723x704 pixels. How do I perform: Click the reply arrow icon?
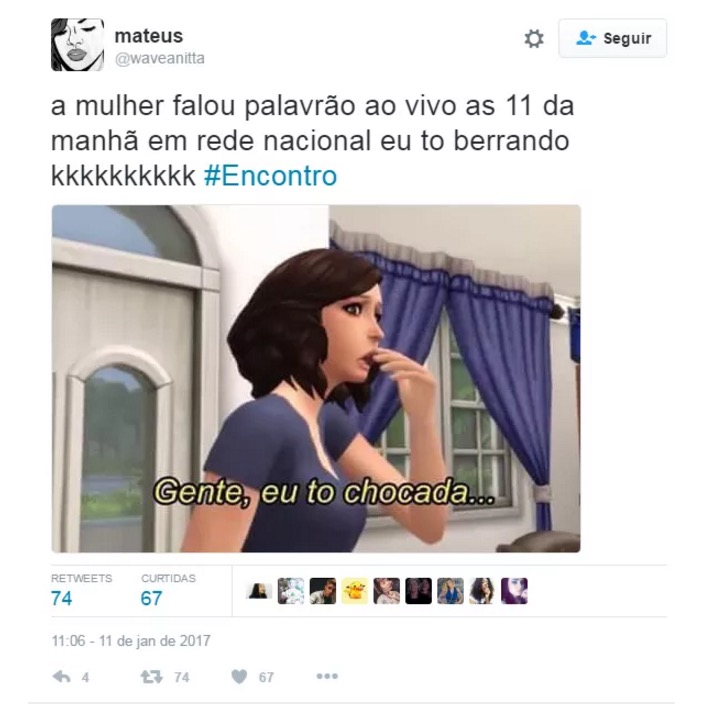62,677
